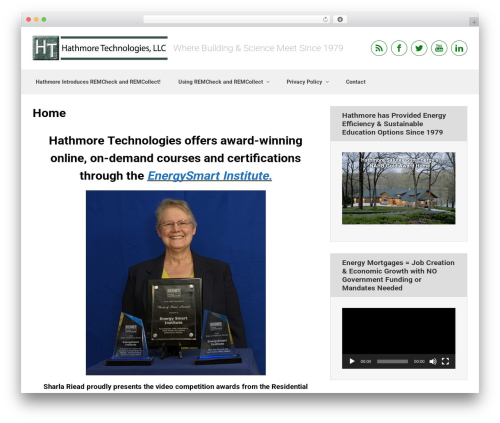Click the Hathmore has Provided Energy heading
Viewport: 500px width, 423px height.
coord(394,124)
